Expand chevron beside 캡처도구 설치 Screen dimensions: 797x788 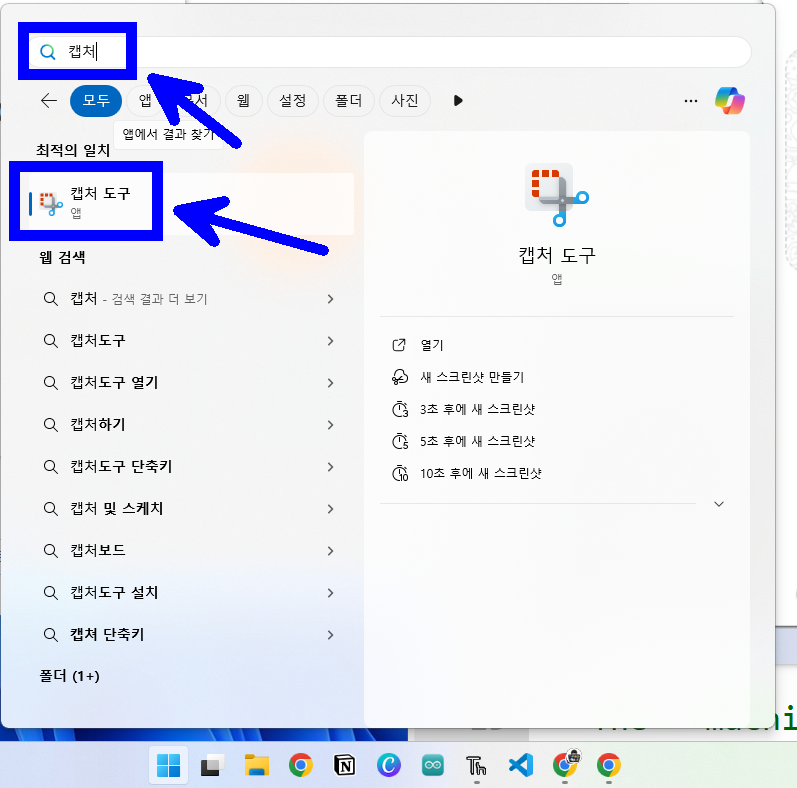point(330,593)
